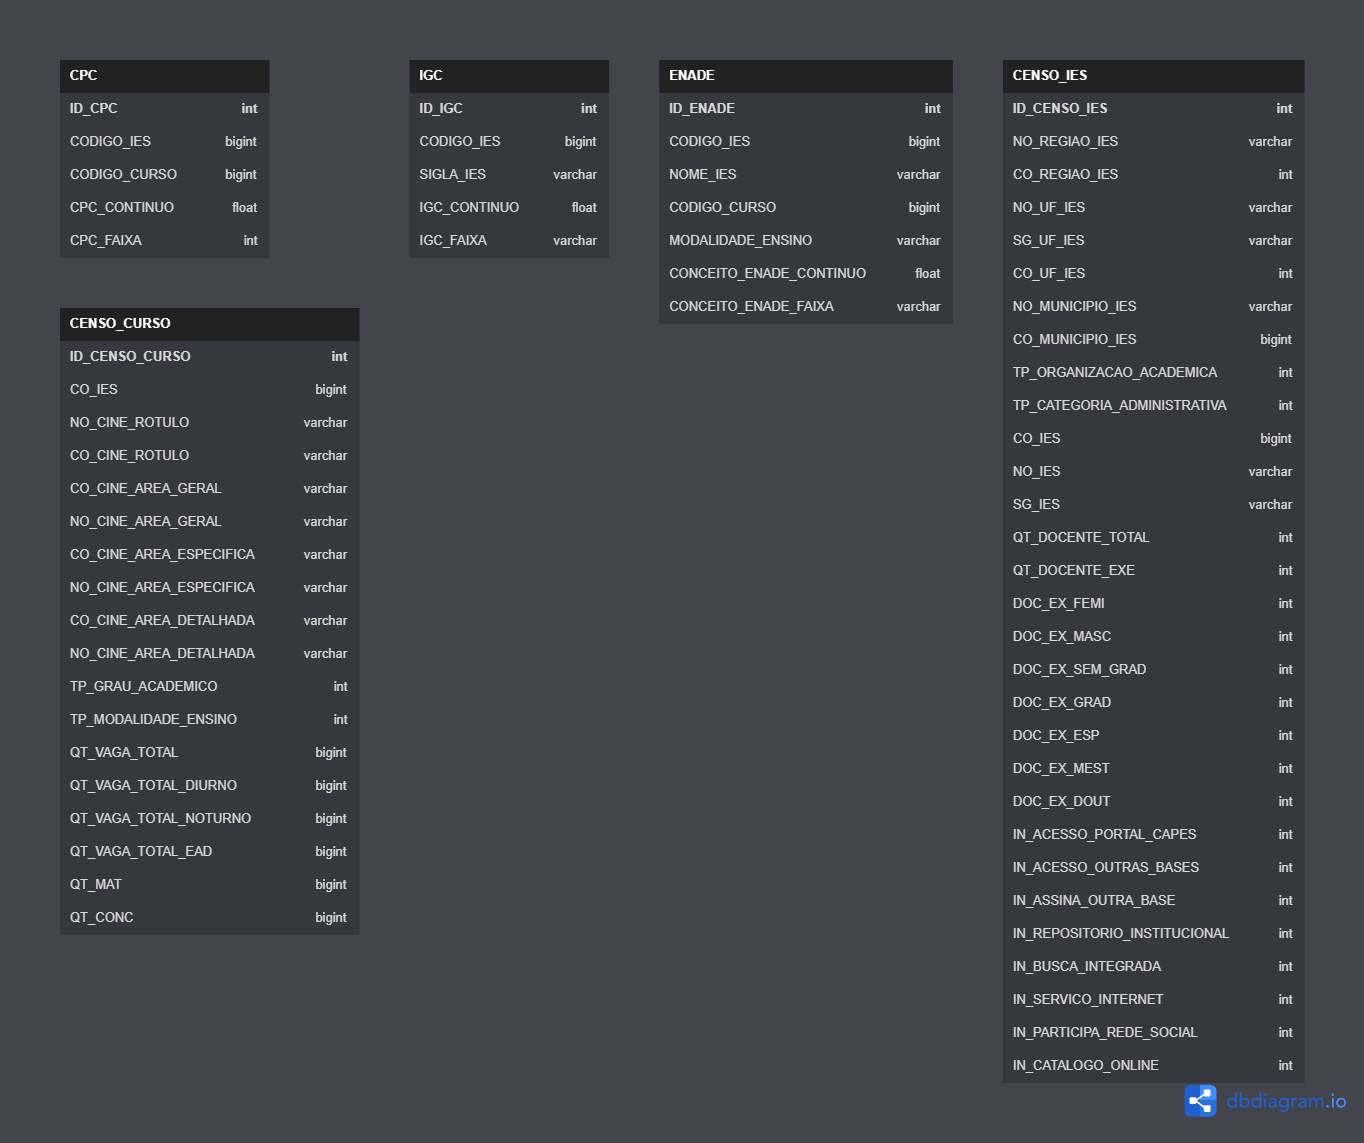The image size is (1364, 1143).
Task: Select CO_IES in the CENSO_IES table
Action: (x=1154, y=439)
